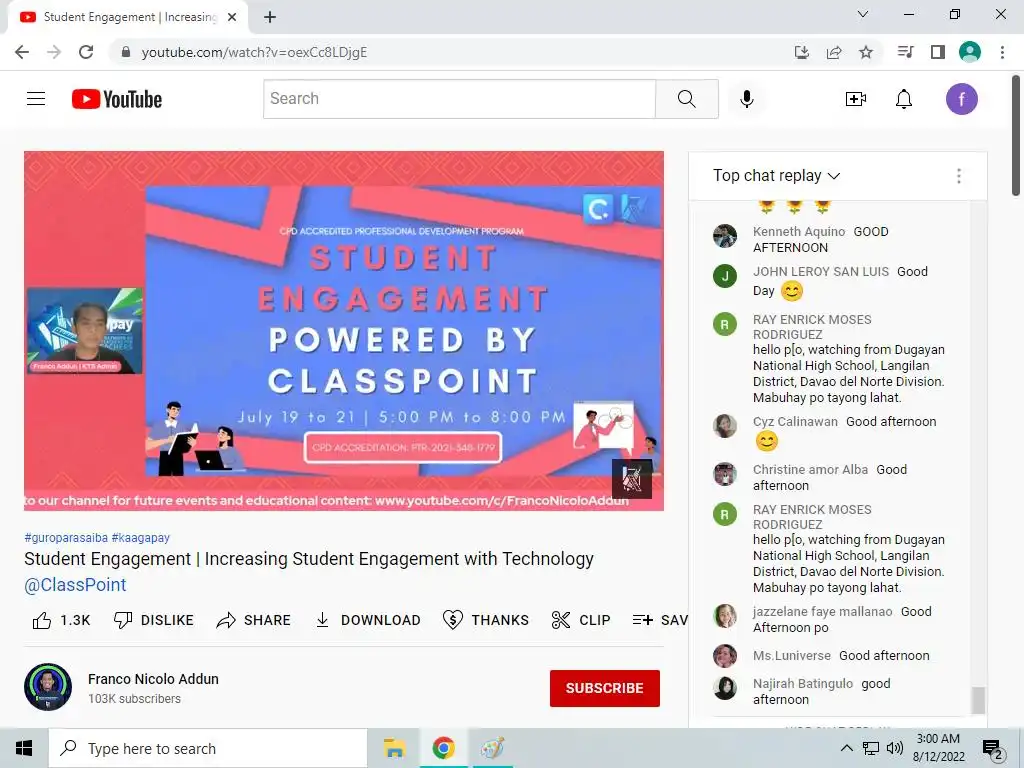The width and height of the screenshot is (1024, 768).
Task: Like the video with thumbs up
Action: pos(61,620)
